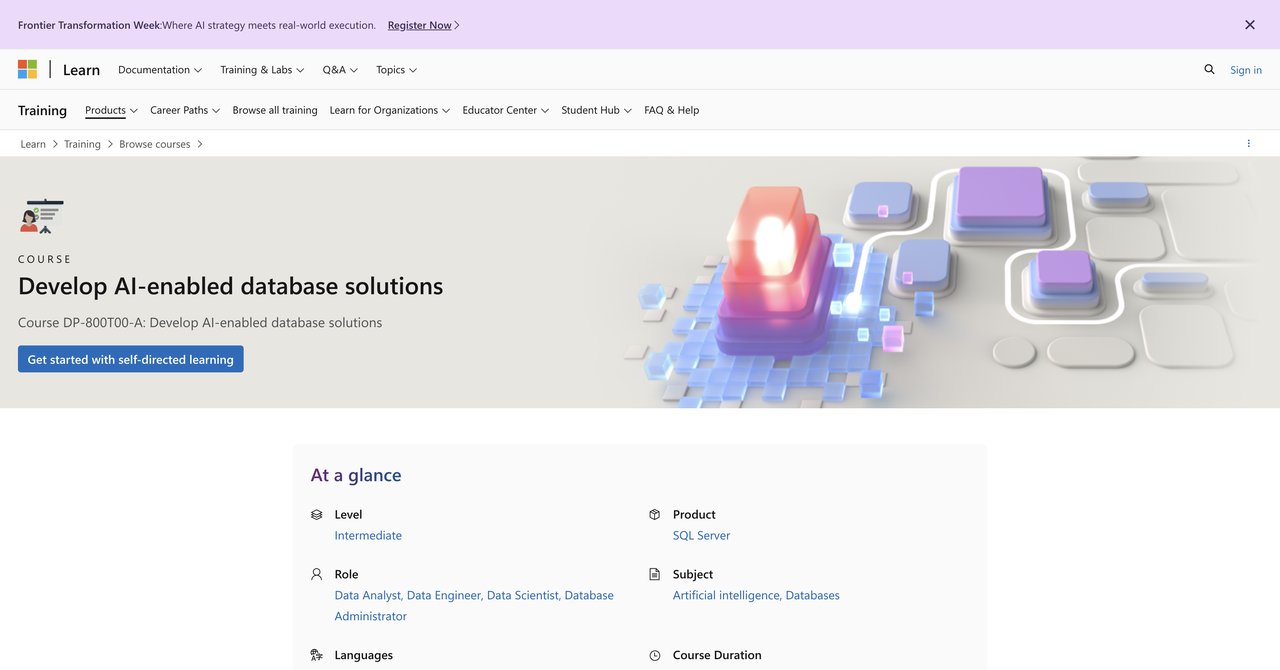
Task: Expand the Career Paths menu
Action: pos(185,110)
